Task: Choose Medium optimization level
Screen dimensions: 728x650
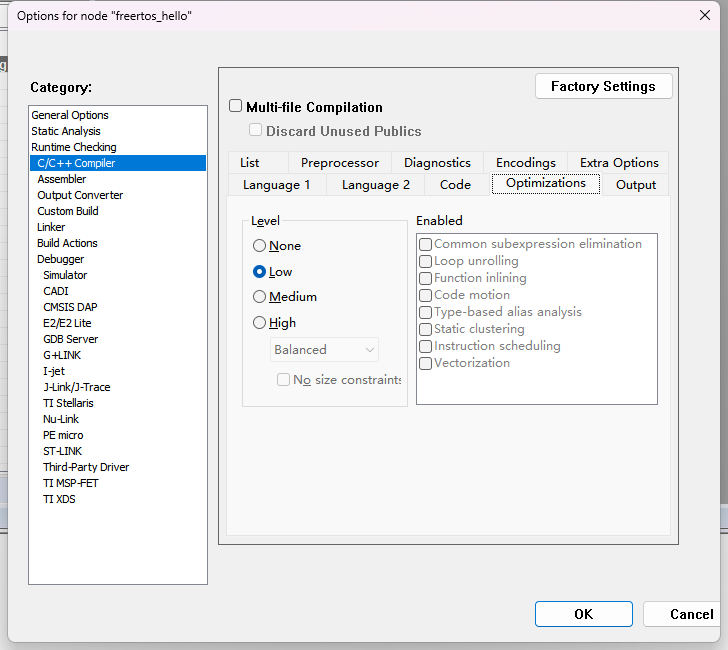Action: 260,297
